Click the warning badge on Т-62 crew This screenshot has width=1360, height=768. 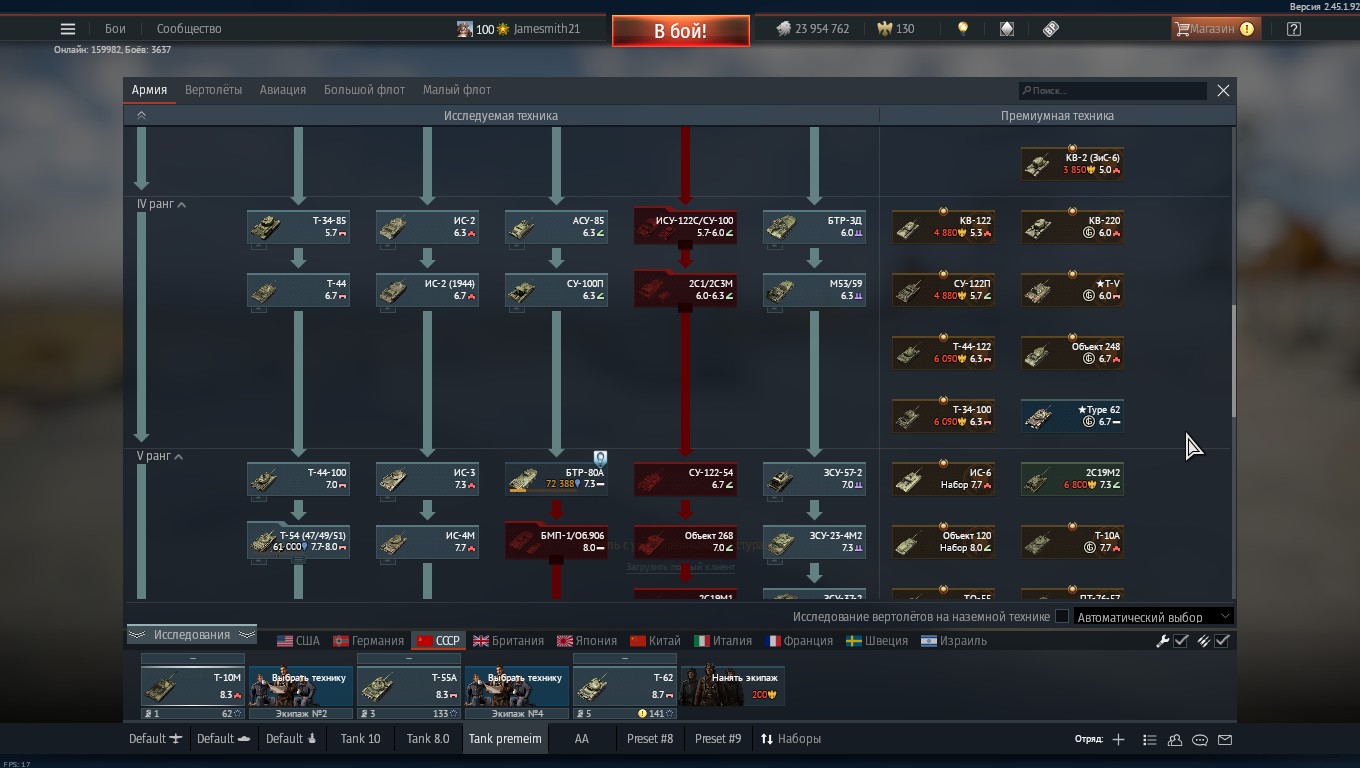tap(643, 713)
